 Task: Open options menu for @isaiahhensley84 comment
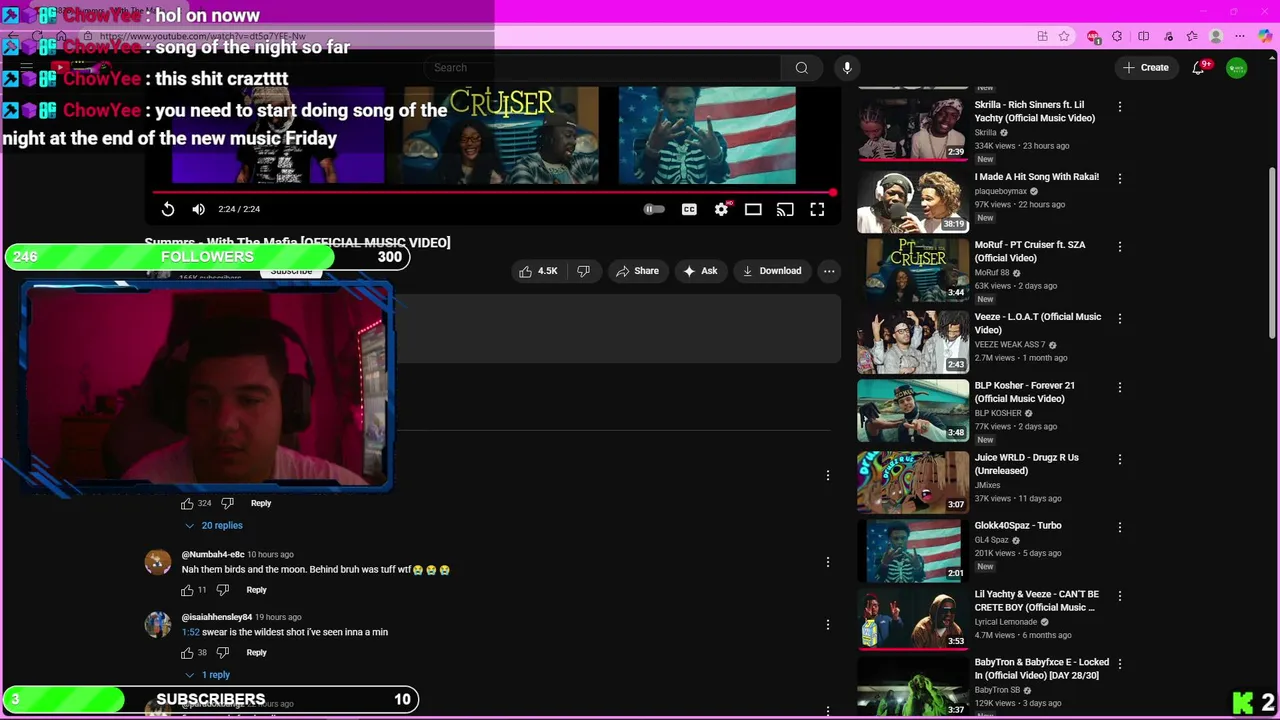pos(828,625)
